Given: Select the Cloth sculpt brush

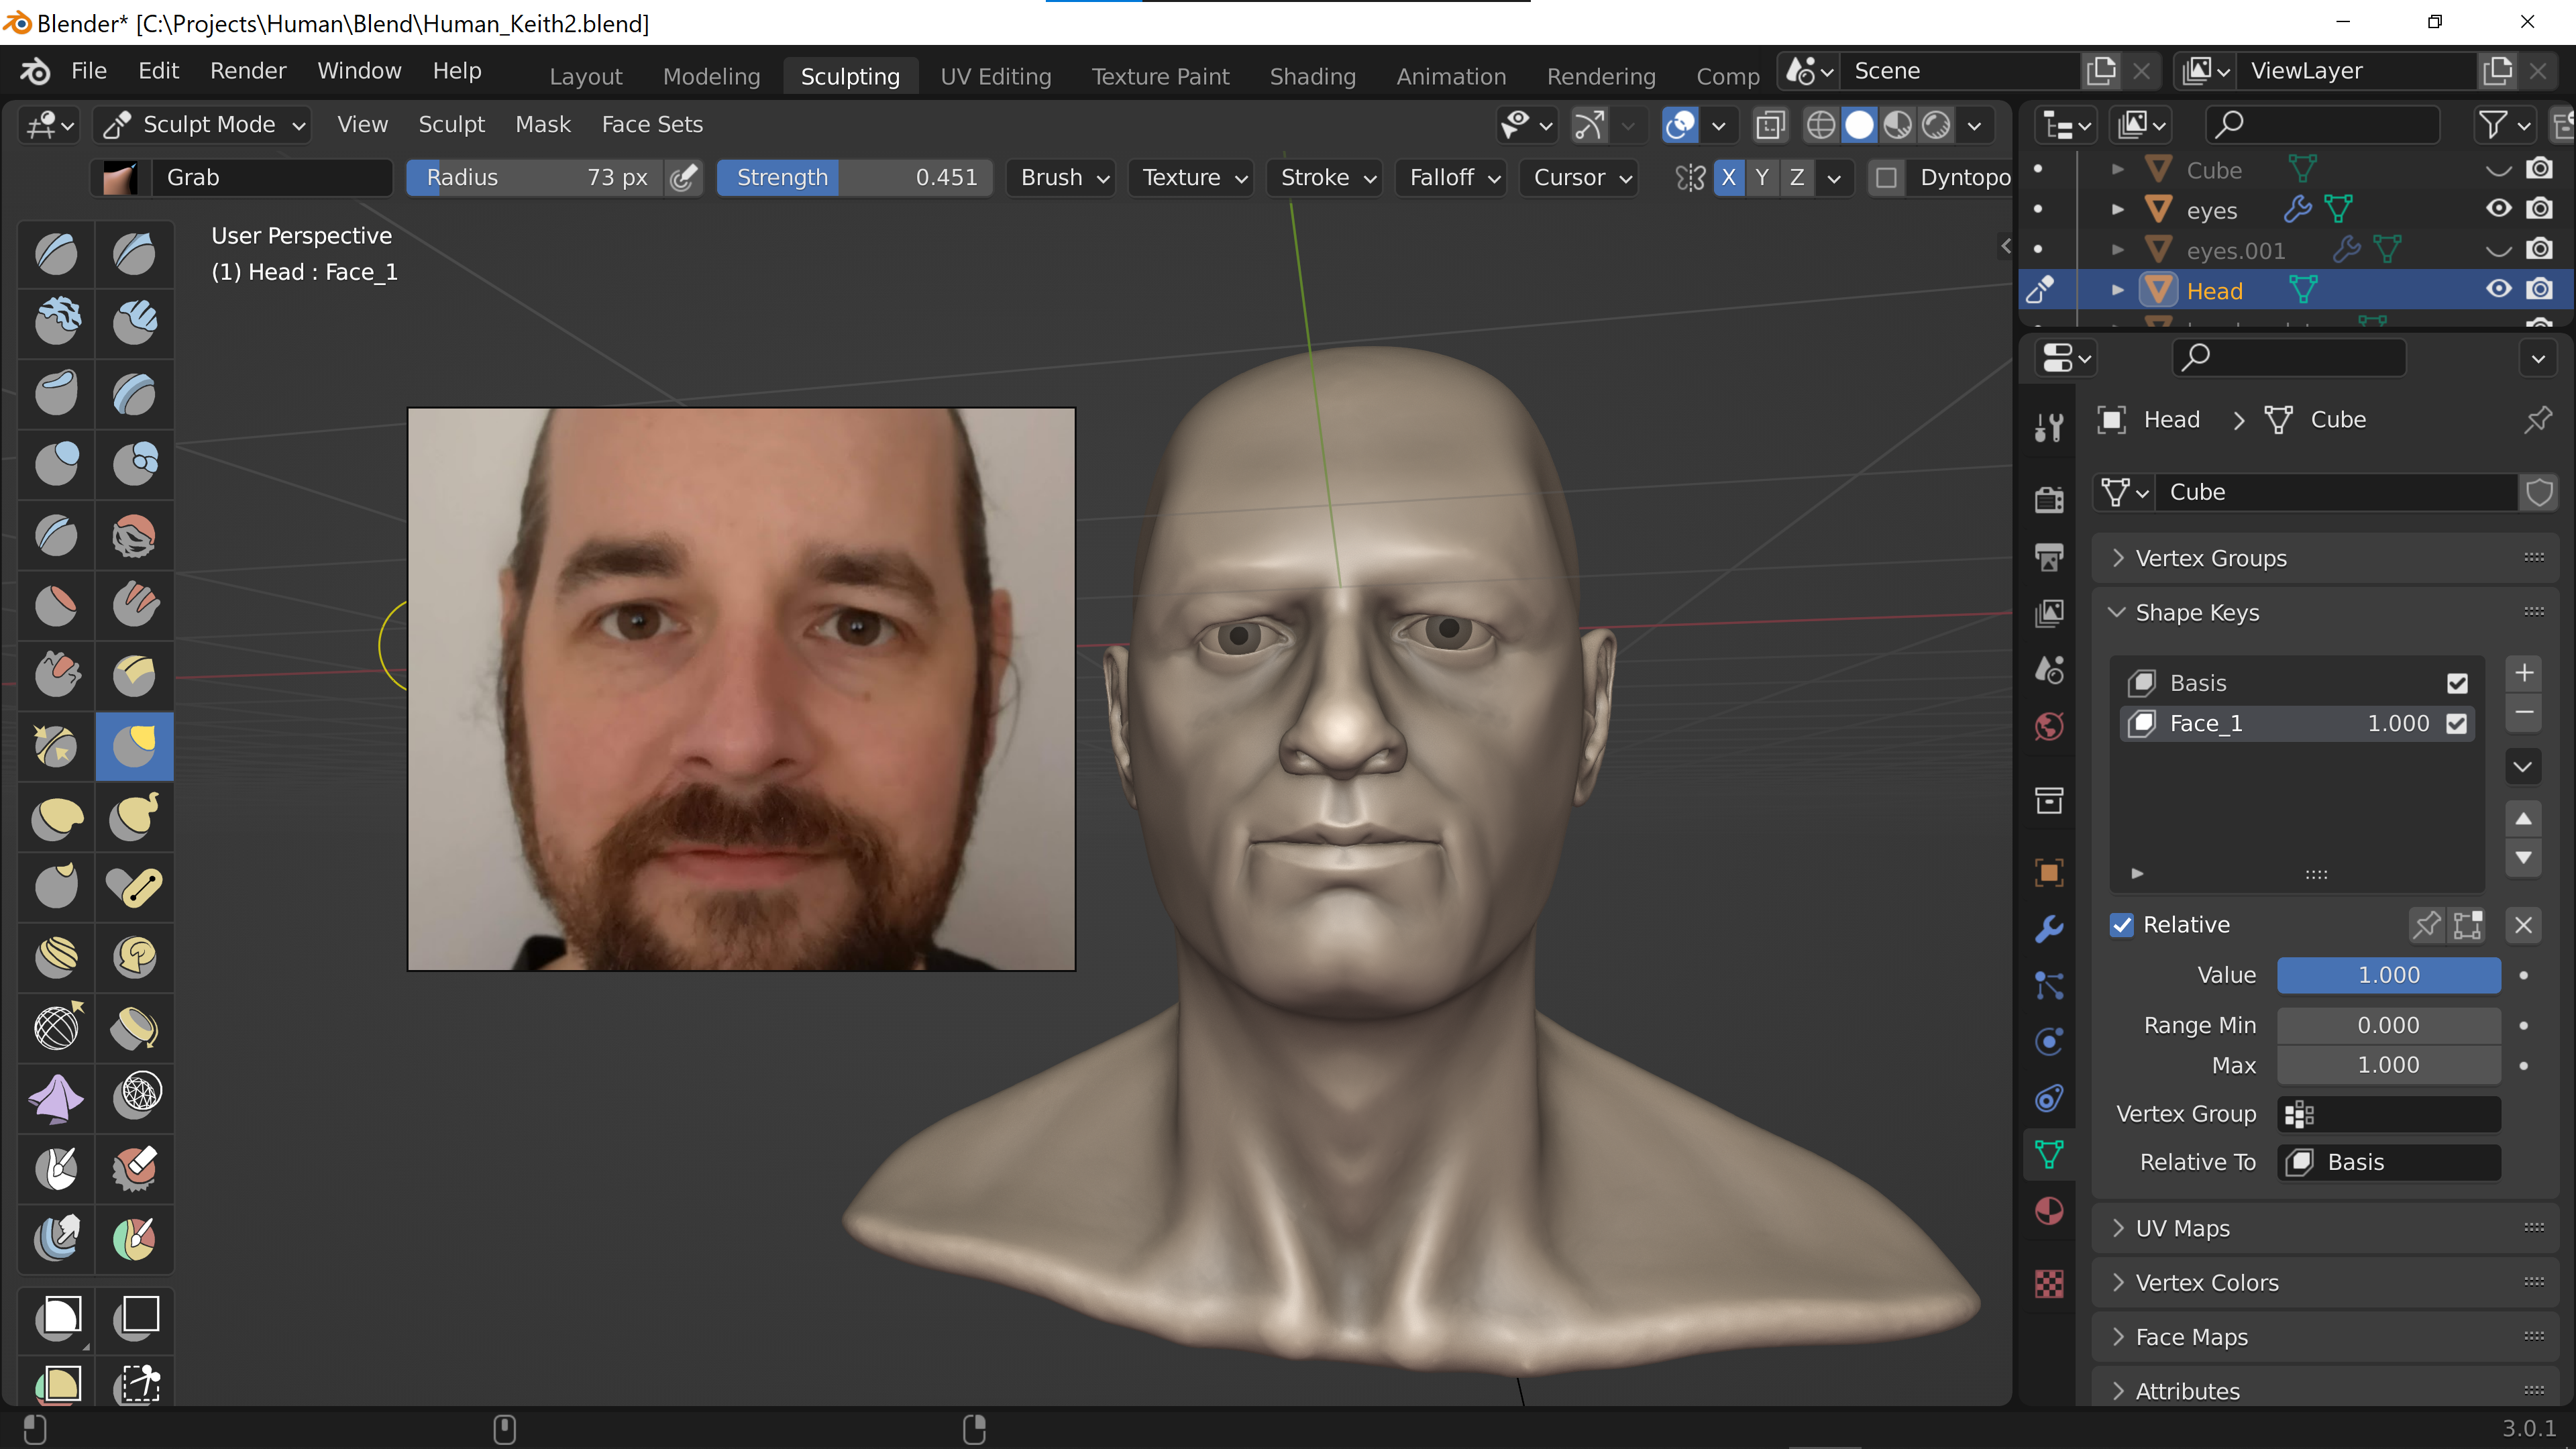Looking at the screenshot, I should pos(56,1097).
